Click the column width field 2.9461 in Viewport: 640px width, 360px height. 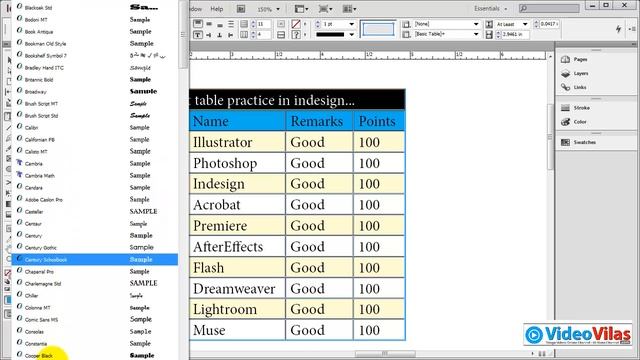click(x=516, y=35)
